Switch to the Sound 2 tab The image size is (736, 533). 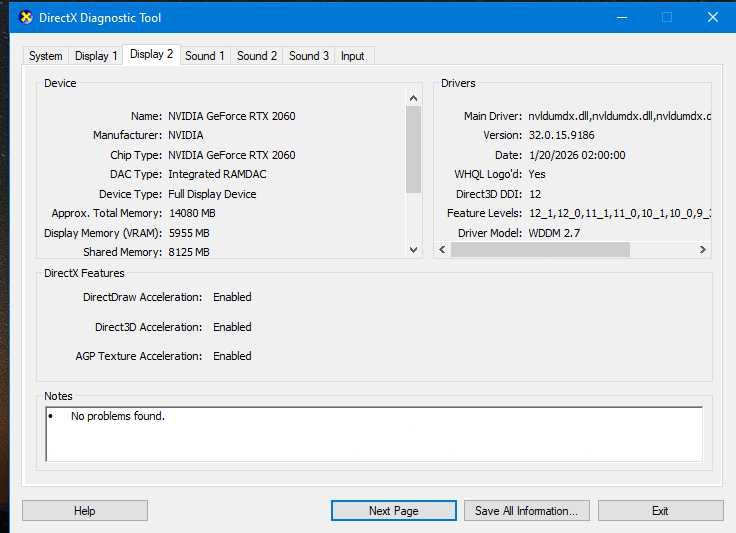click(x=257, y=56)
